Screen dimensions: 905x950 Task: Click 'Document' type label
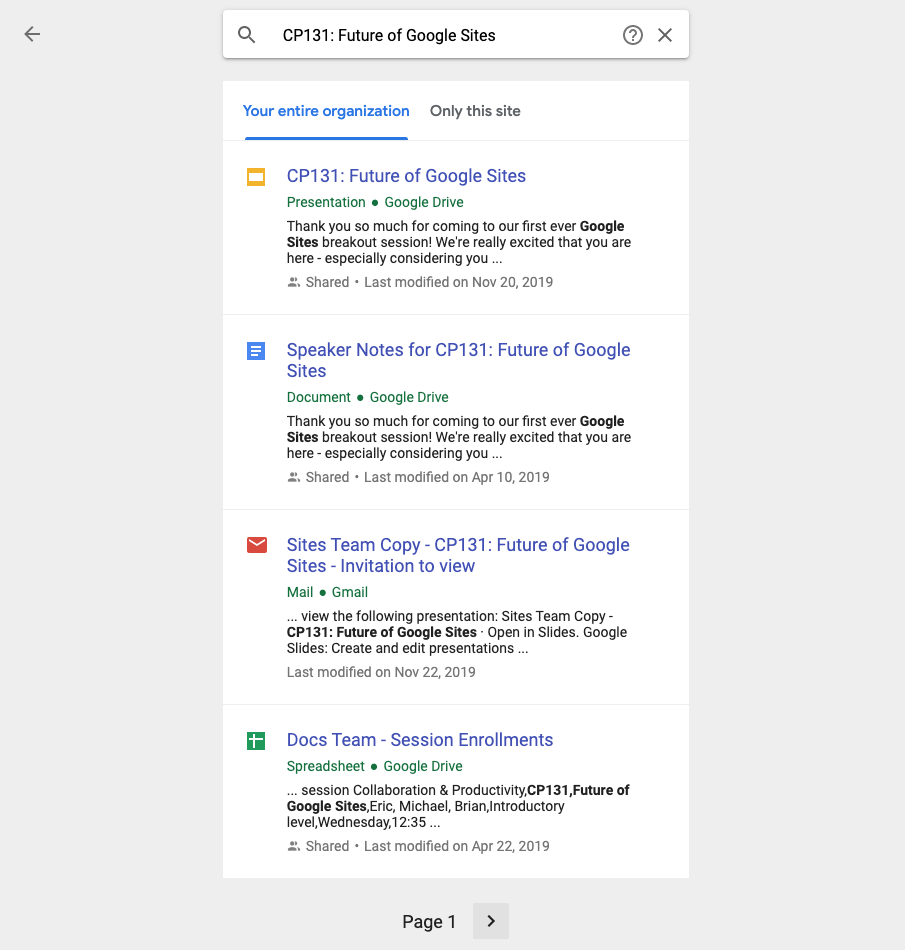tap(319, 397)
